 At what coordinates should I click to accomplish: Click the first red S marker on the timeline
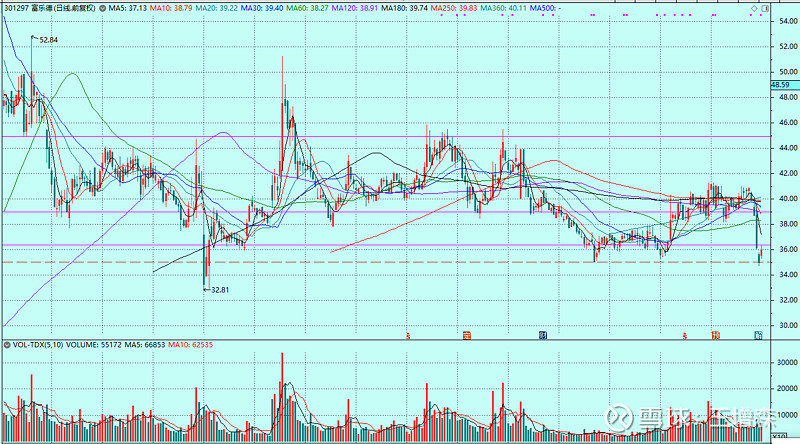(408, 336)
